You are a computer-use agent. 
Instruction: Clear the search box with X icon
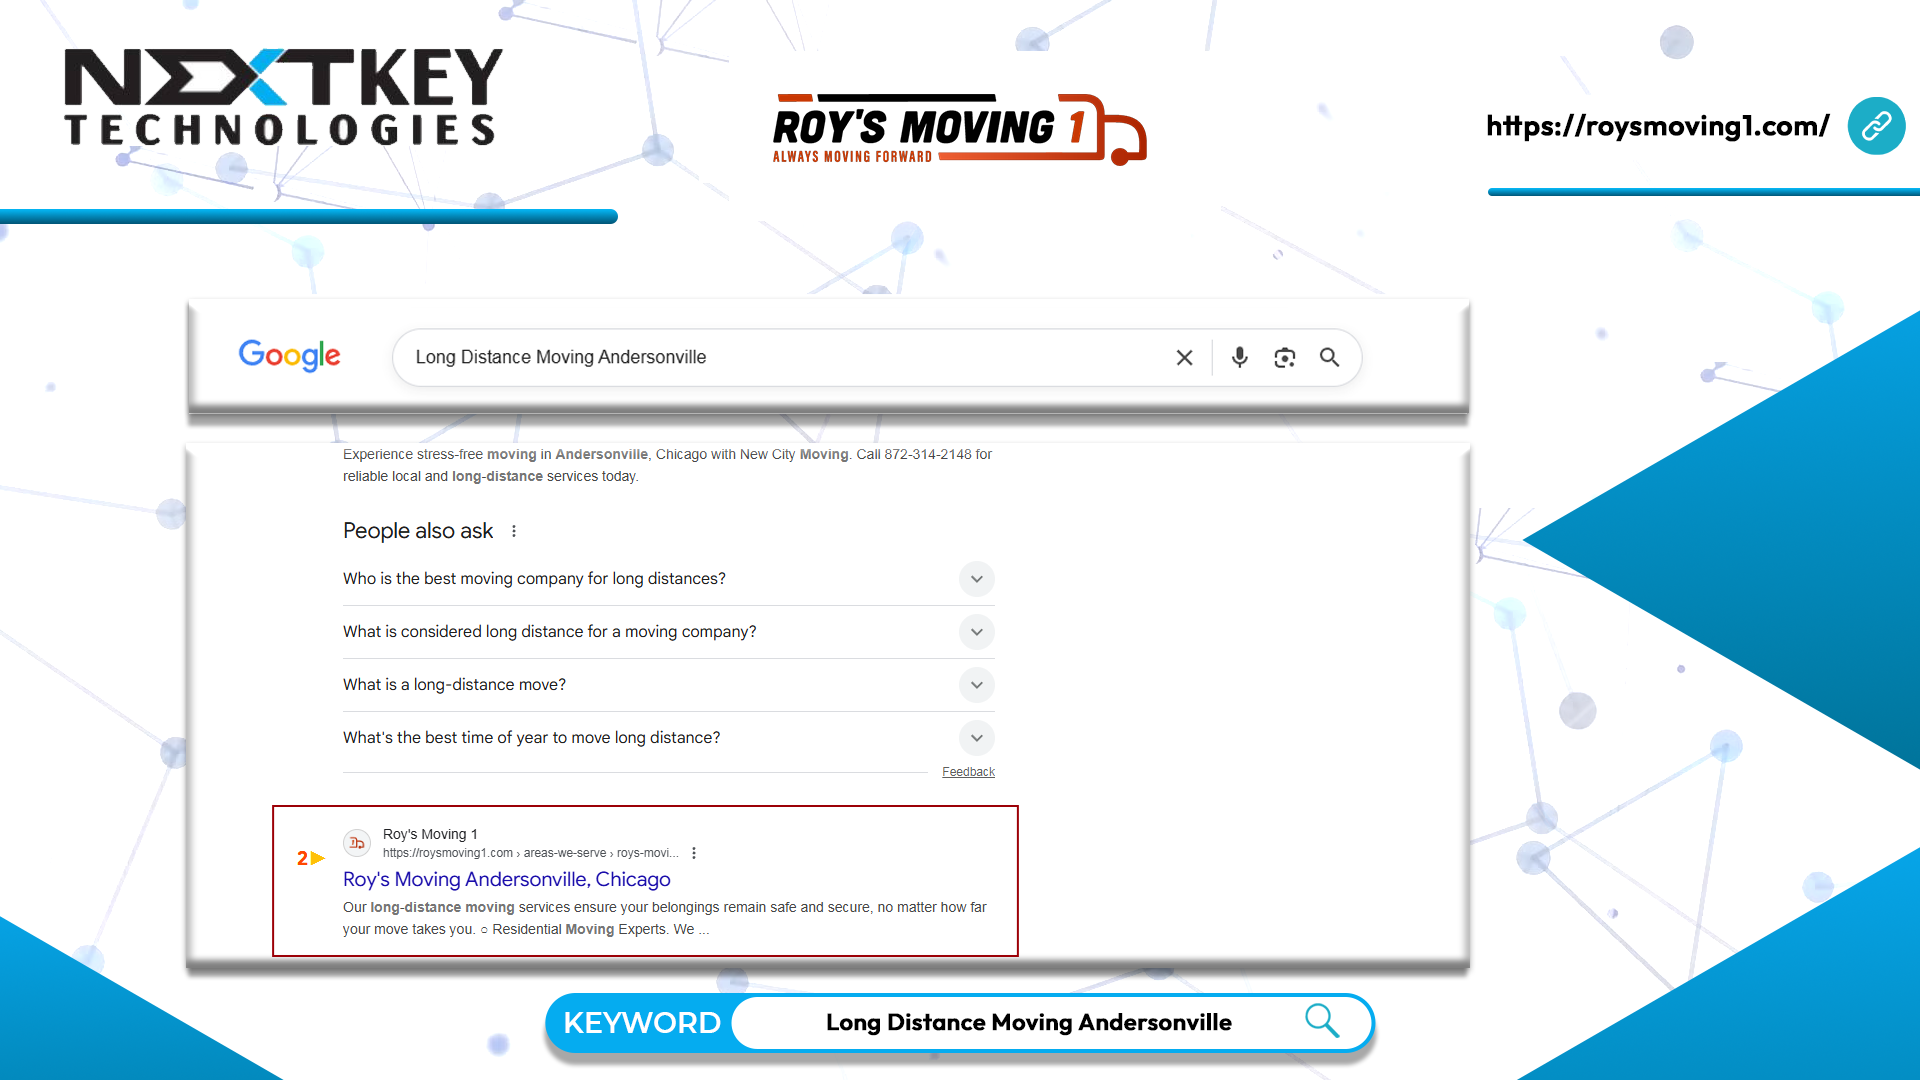pyautogui.click(x=1184, y=358)
